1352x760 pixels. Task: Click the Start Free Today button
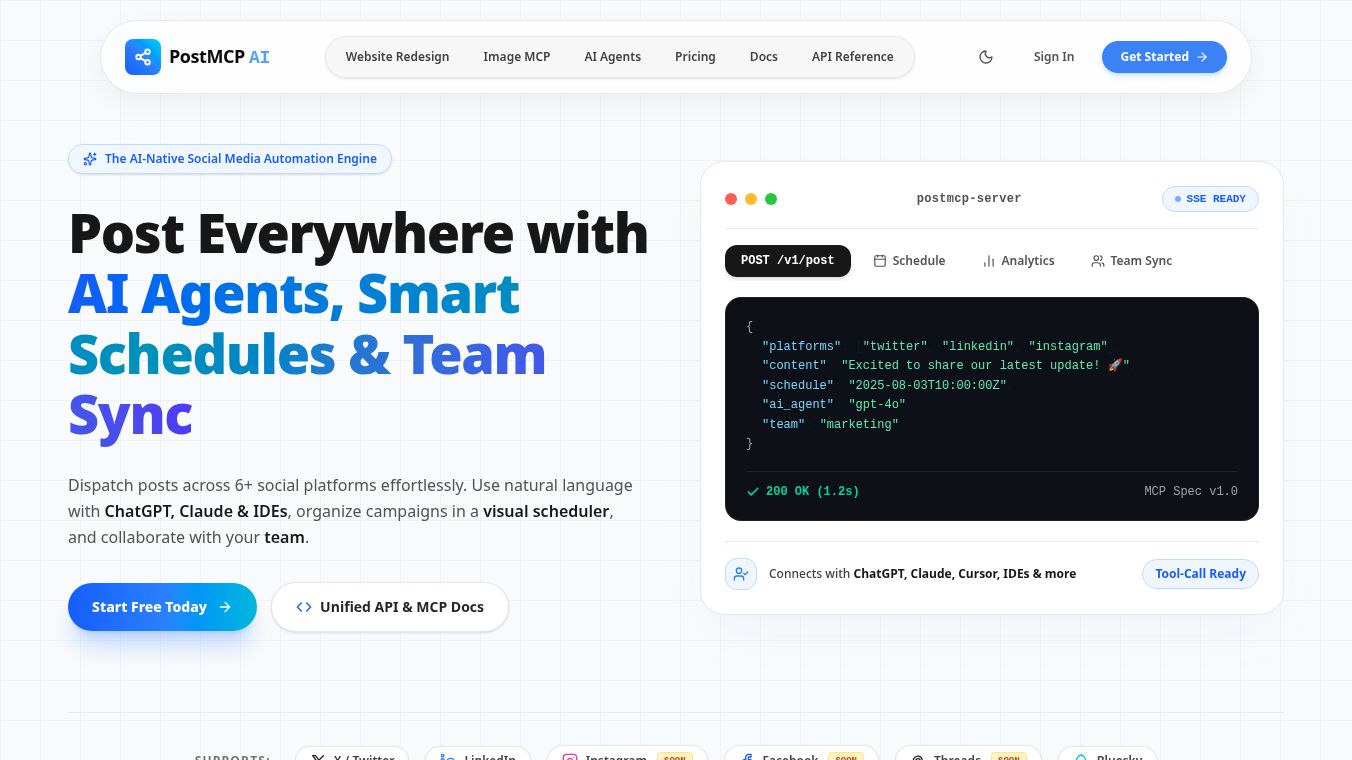point(162,607)
